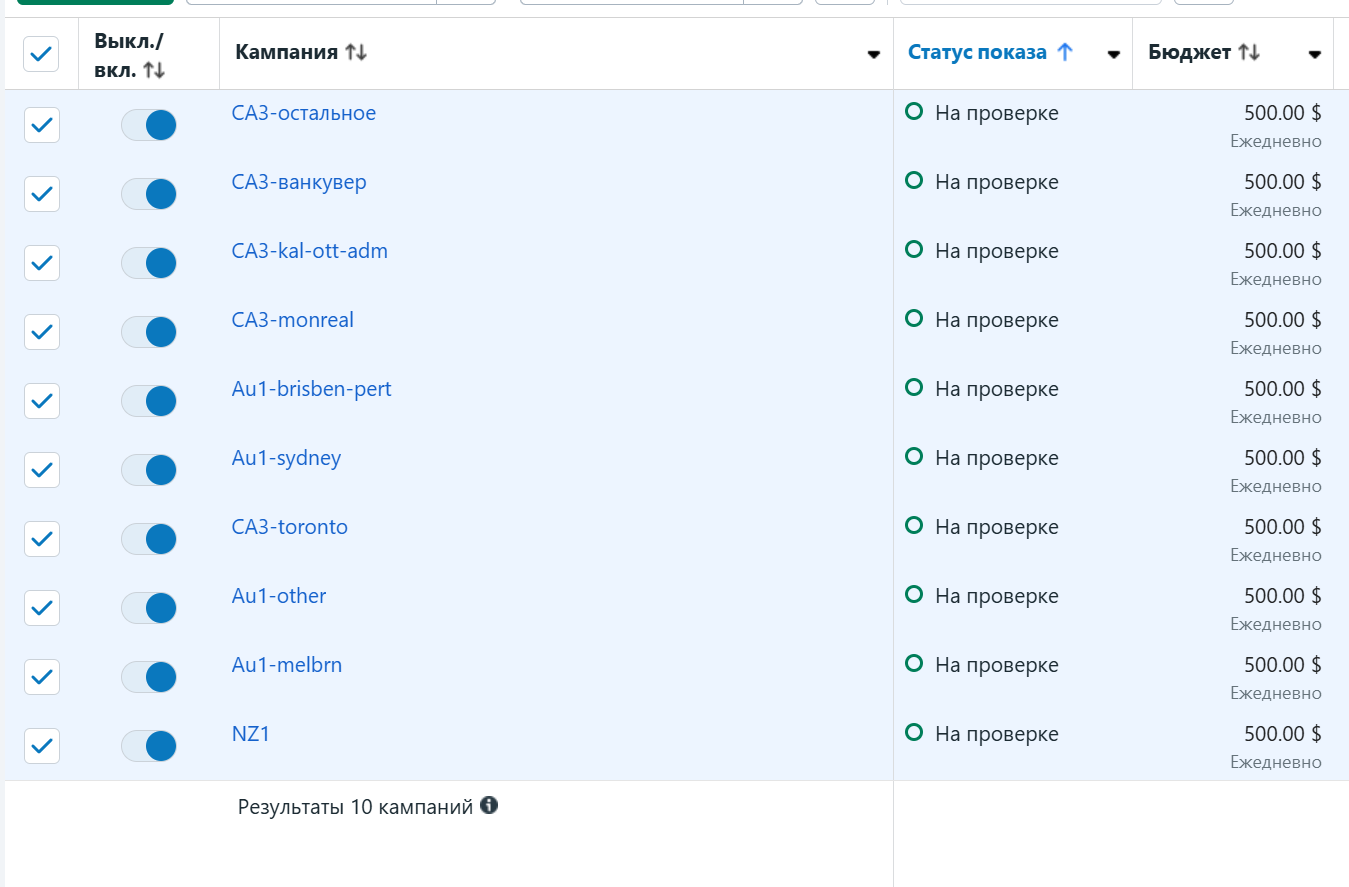Uncheck checkbox for CA3-ванкувер campaign
The image size is (1349, 887).
(x=42, y=194)
